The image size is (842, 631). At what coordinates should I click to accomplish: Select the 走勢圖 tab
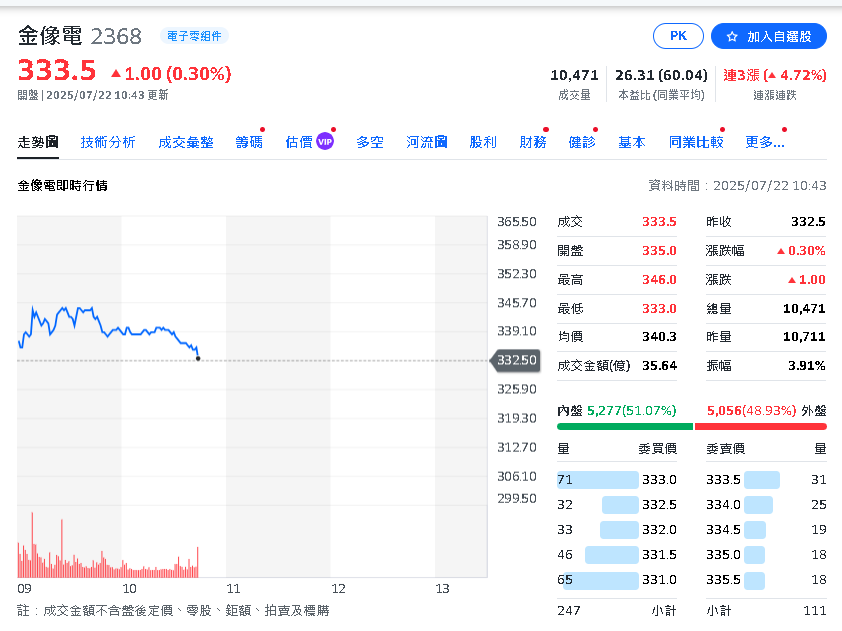point(38,142)
